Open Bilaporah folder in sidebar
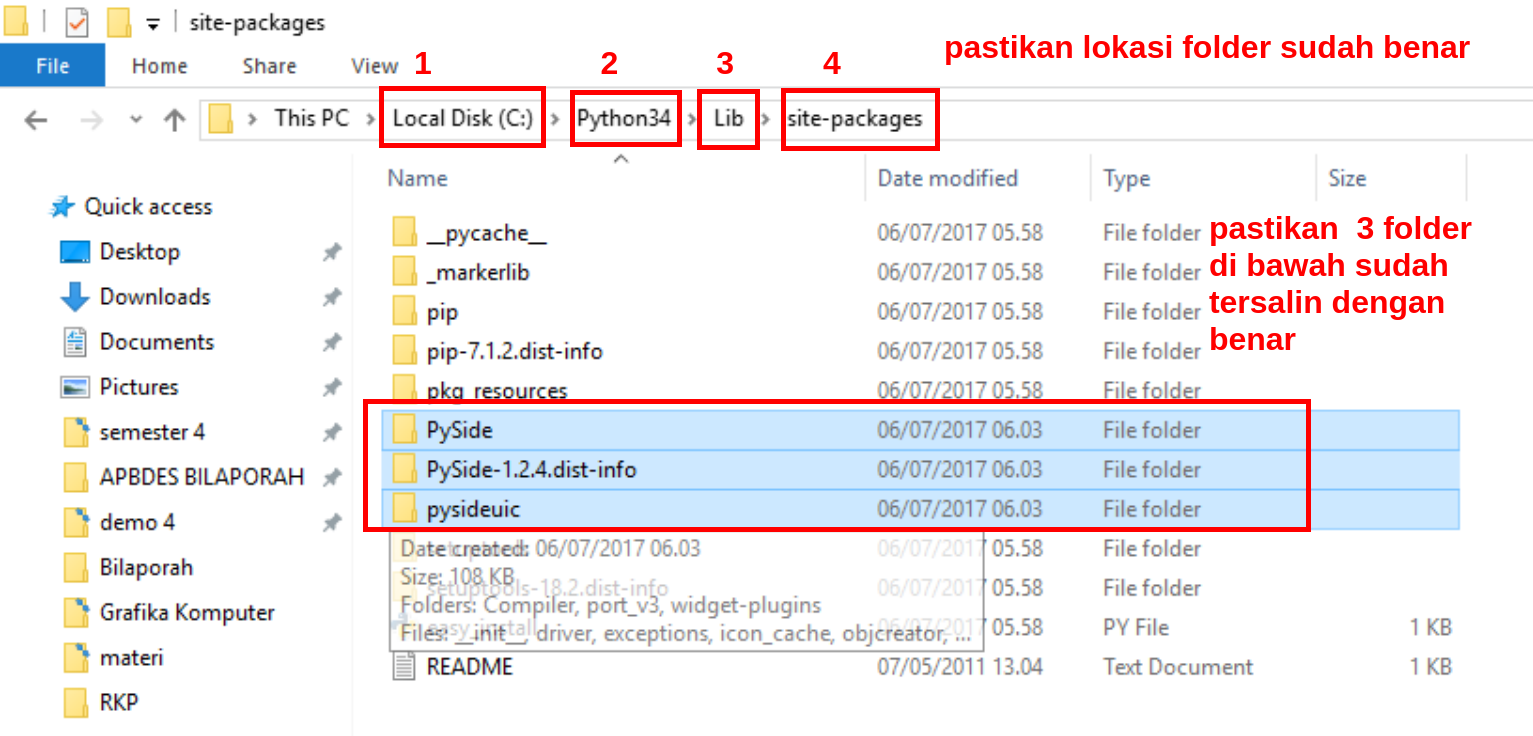The height and width of the screenshot is (736, 1533). coord(146,567)
